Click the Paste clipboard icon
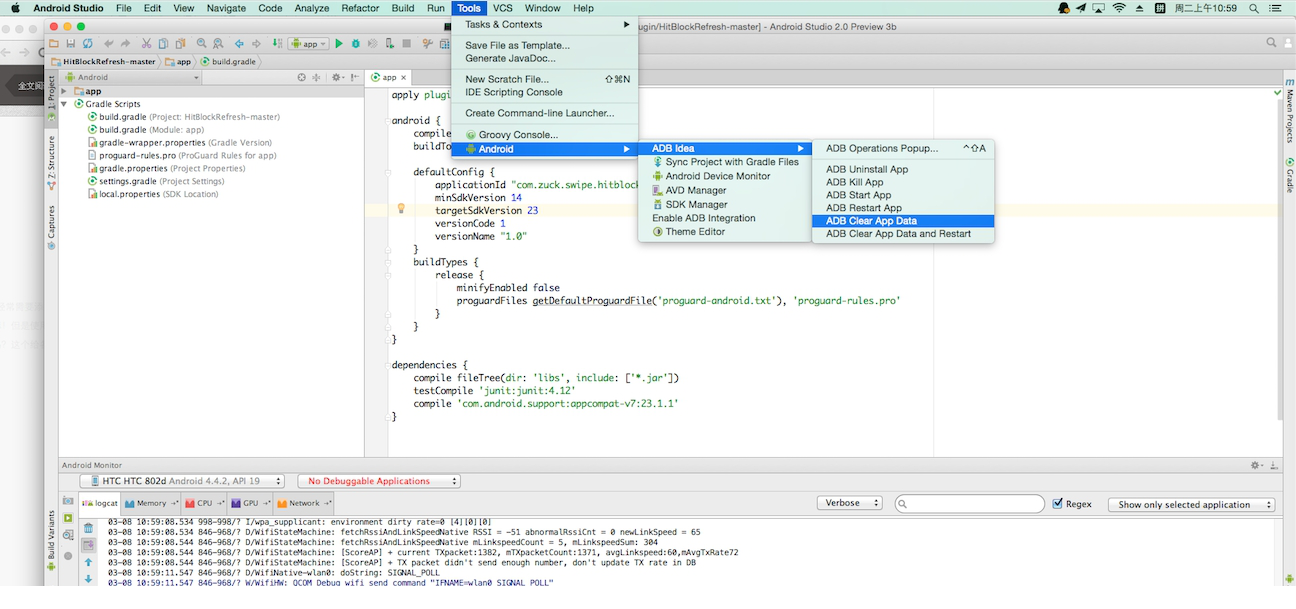 click(180, 44)
